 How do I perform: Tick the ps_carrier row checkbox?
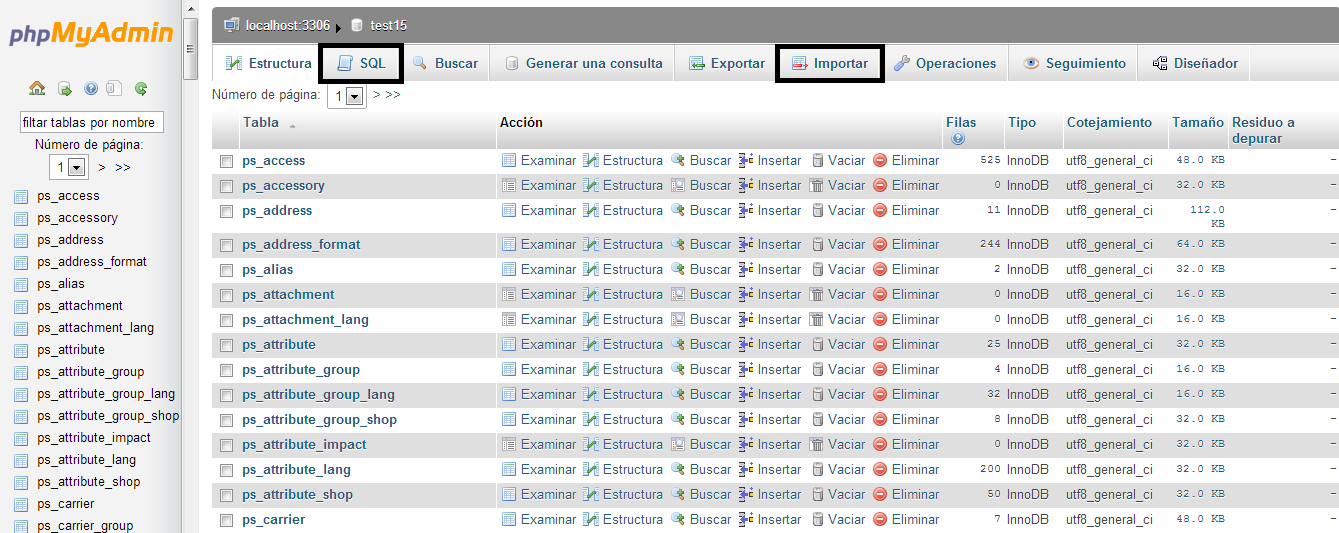click(x=226, y=520)
